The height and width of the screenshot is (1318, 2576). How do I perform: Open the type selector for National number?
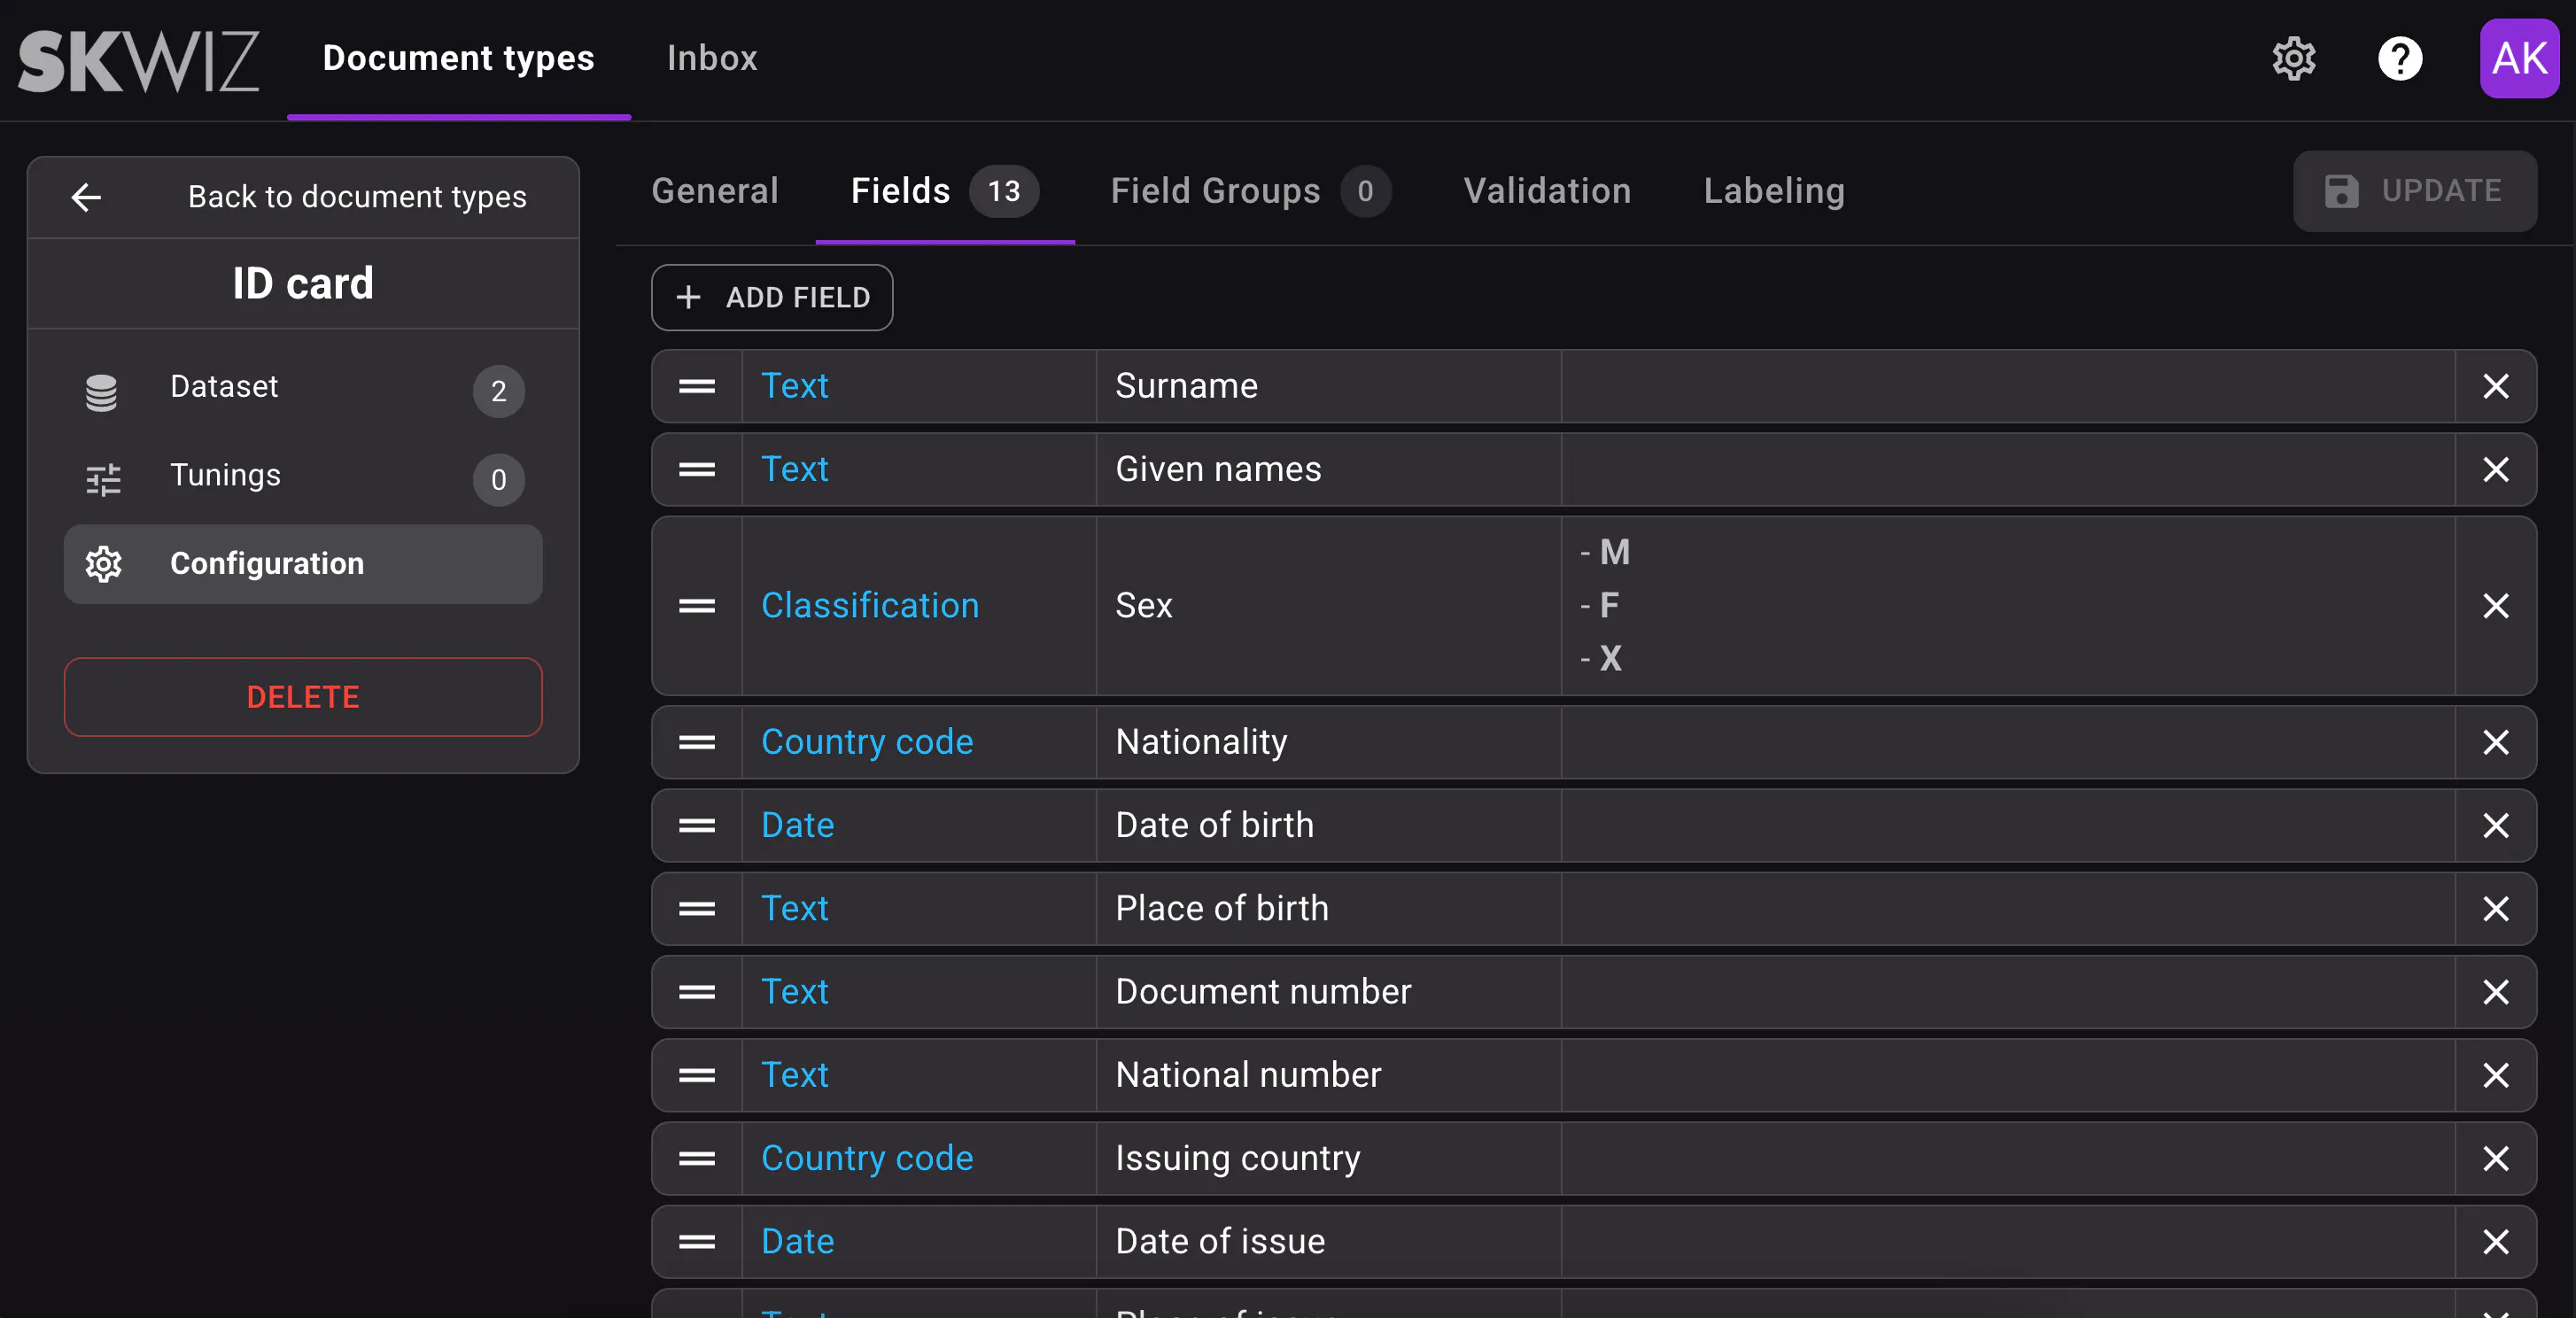[795, 1075]
